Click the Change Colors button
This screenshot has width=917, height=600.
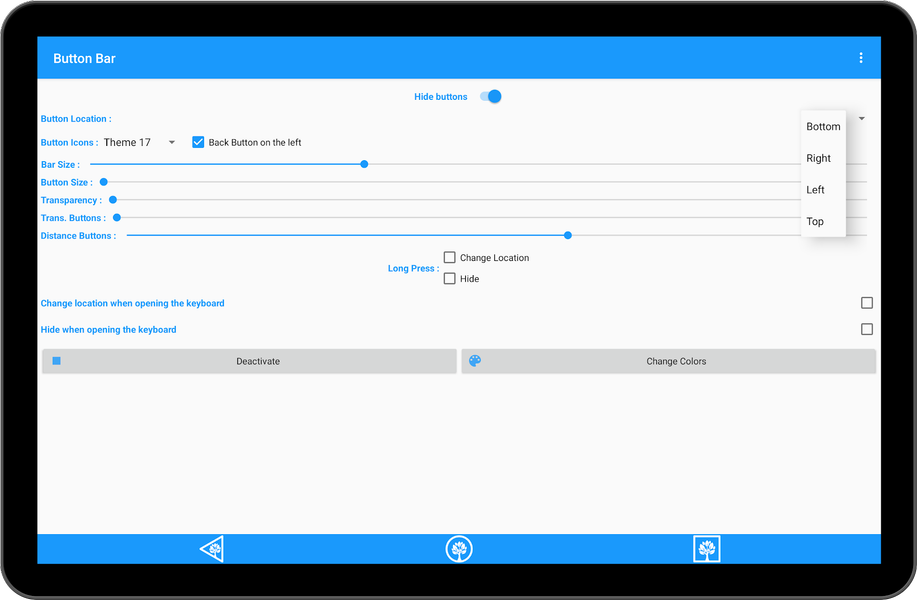(668, 361)
